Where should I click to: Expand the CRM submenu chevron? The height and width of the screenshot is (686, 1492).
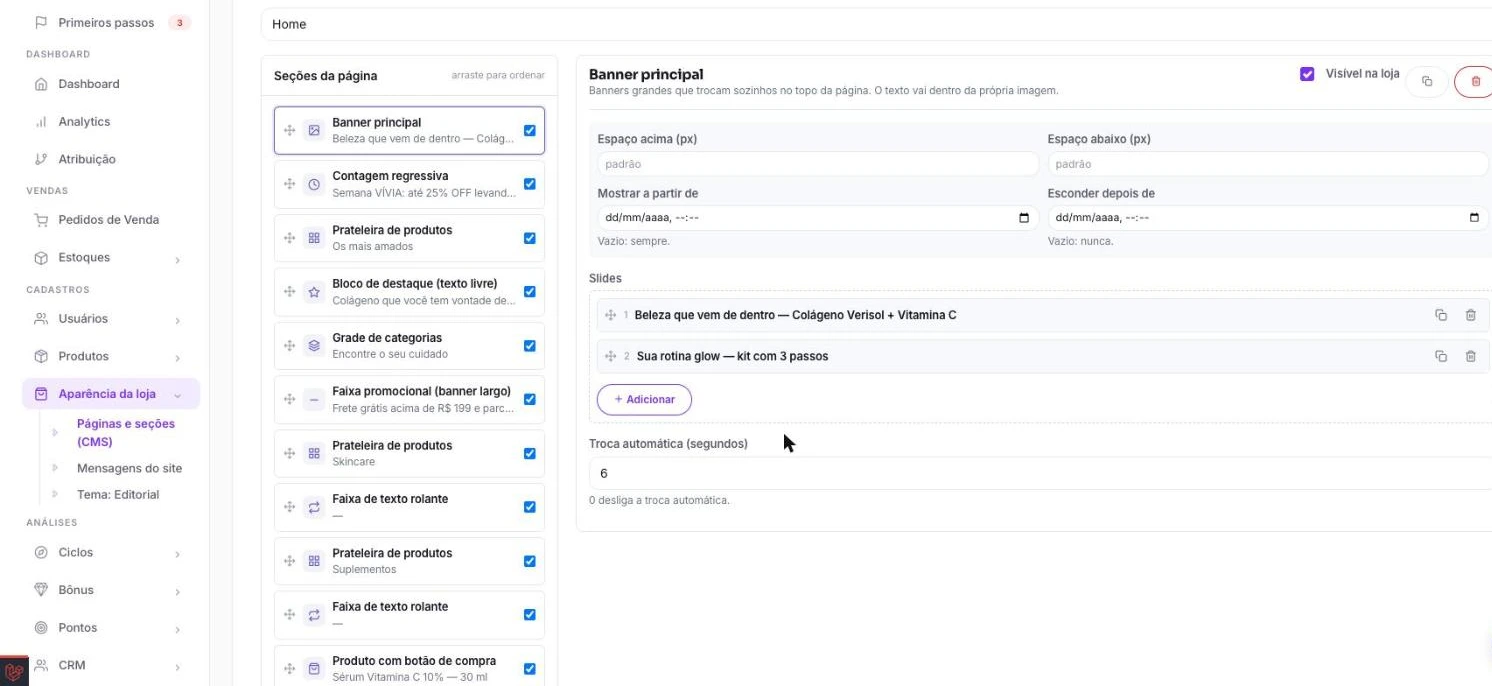[177, 666]
